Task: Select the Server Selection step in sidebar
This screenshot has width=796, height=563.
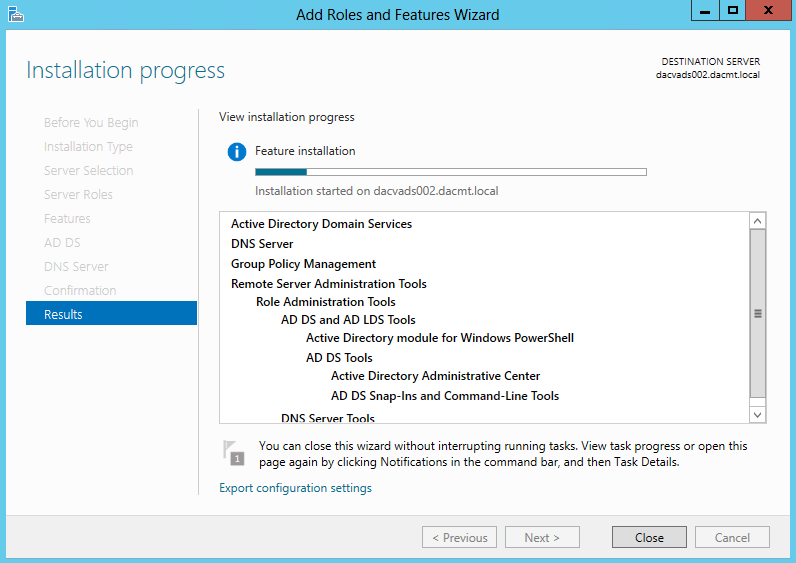Action: [88, 171]
